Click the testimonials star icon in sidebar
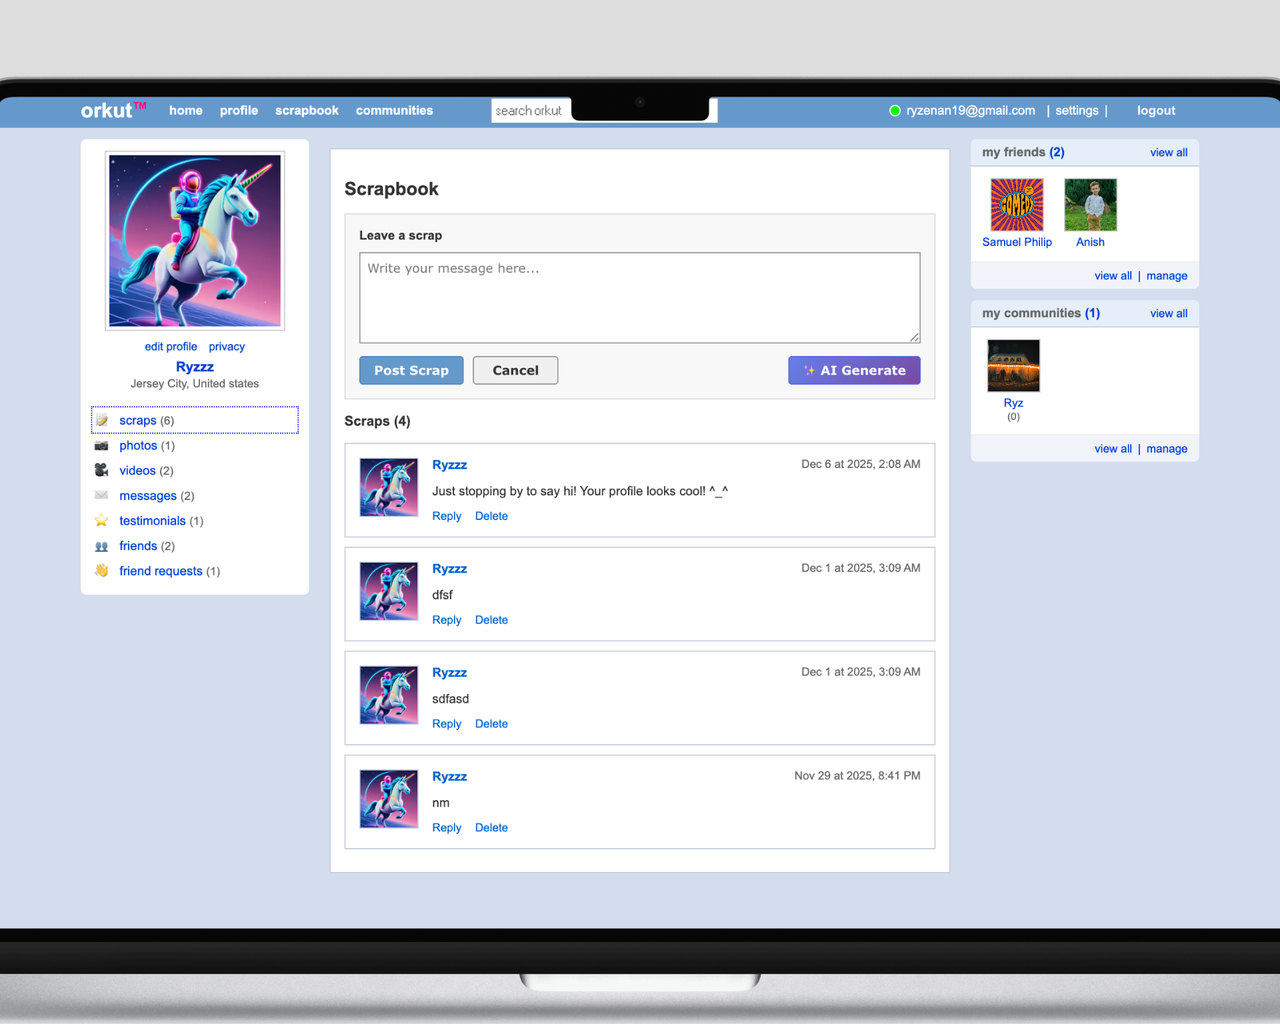Viewport: 1280px width, 1024px height. pos(101,521)
